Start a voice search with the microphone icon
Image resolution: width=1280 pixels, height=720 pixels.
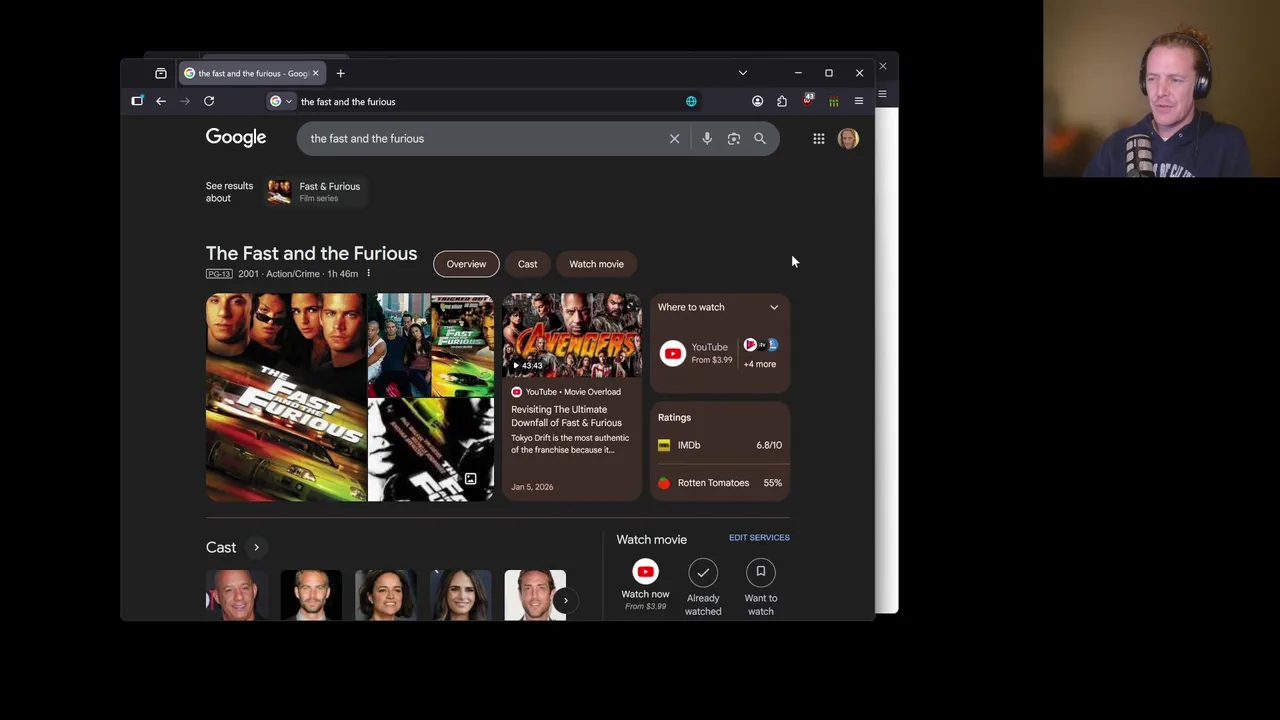707,139
